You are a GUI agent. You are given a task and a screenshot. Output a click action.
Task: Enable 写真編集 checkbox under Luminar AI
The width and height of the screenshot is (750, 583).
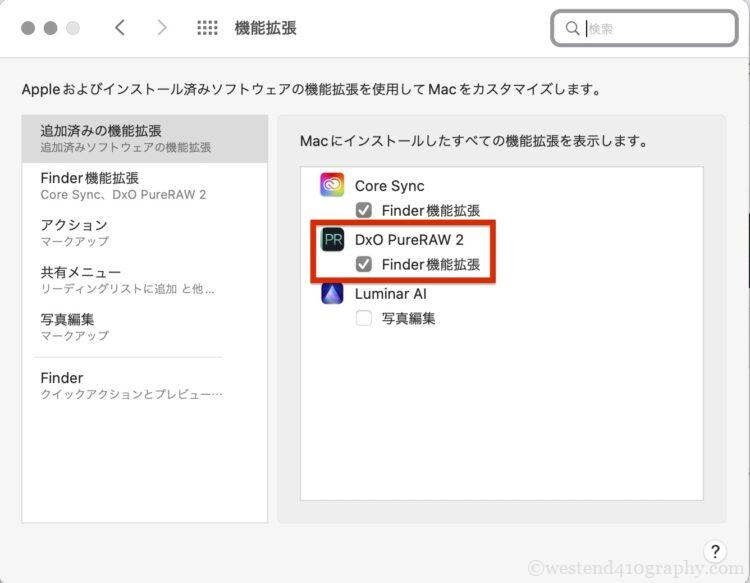pyautogui.click(x=364, y=318)
